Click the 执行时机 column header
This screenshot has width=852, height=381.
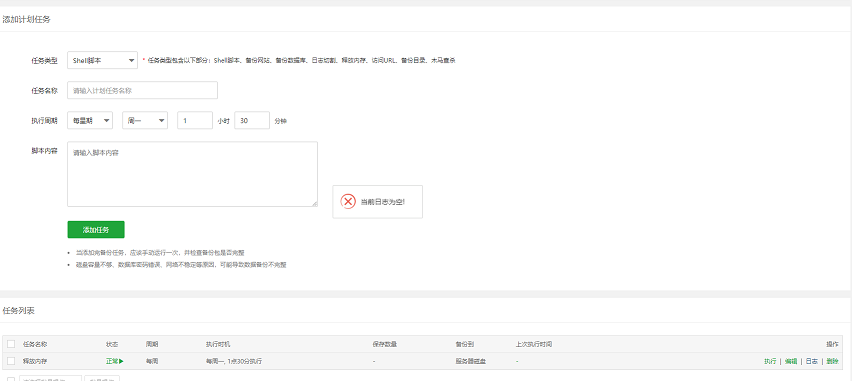pos(217,344)
